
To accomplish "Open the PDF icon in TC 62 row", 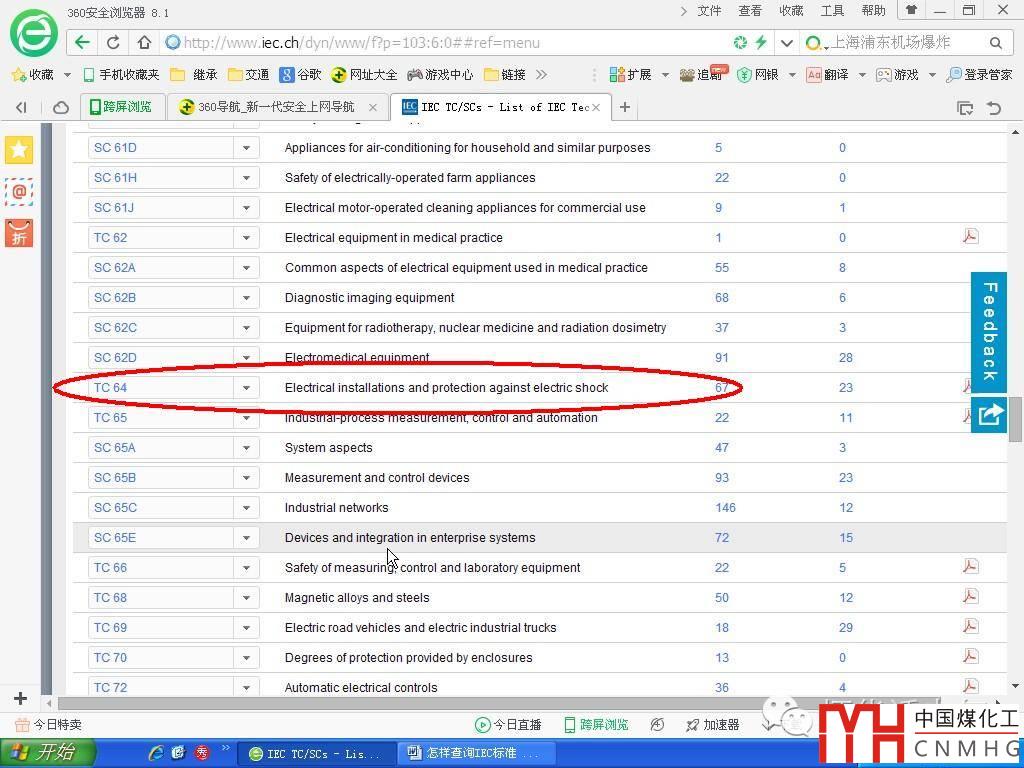I will (x=969, y=237).
